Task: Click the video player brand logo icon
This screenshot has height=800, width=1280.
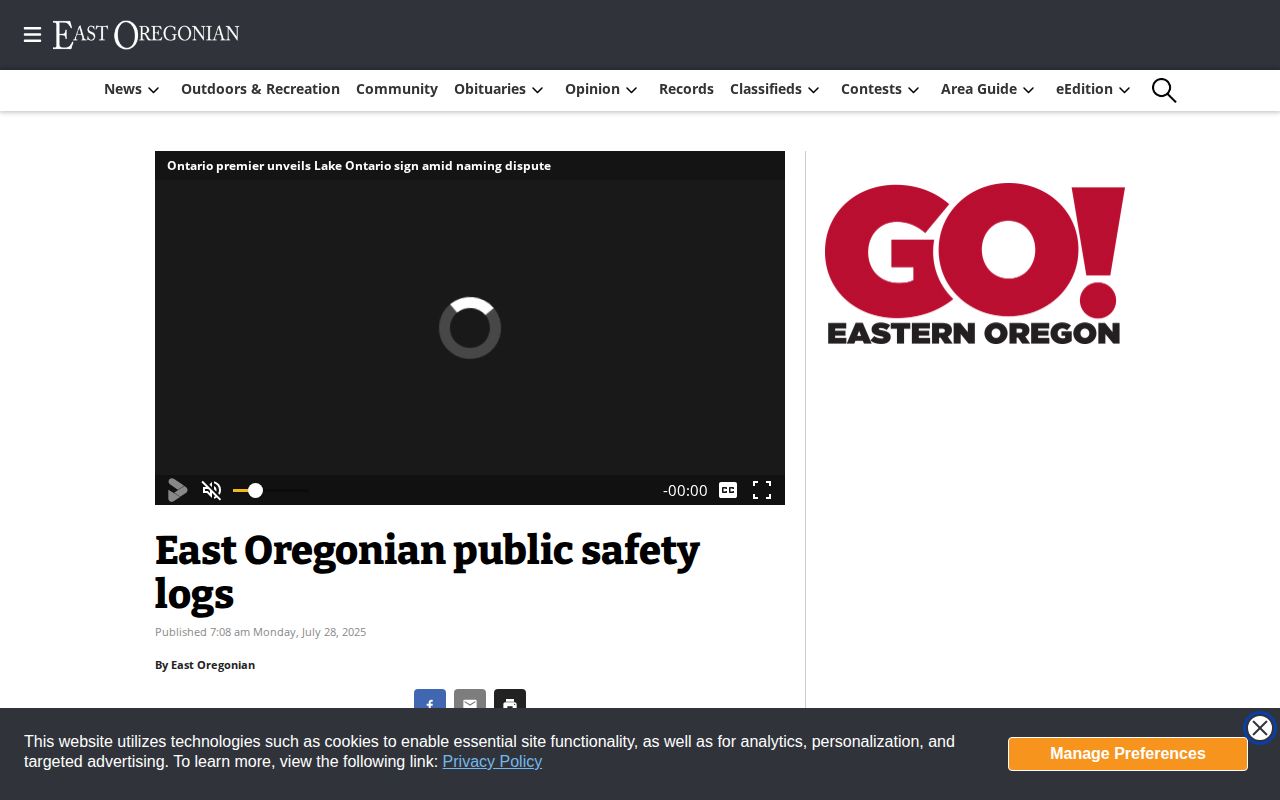Action: pos(177,490)
